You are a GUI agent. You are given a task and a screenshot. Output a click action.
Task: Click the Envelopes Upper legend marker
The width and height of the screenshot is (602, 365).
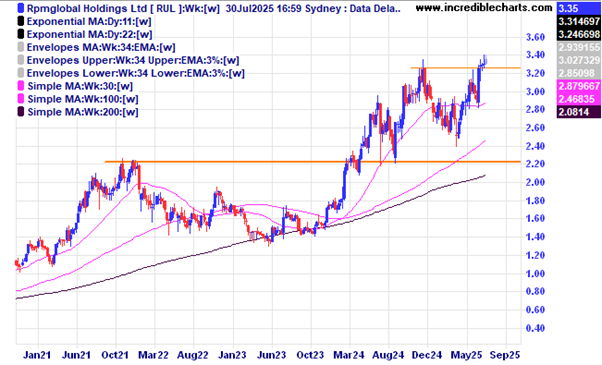pyautogui.click(x=21, y=60)
